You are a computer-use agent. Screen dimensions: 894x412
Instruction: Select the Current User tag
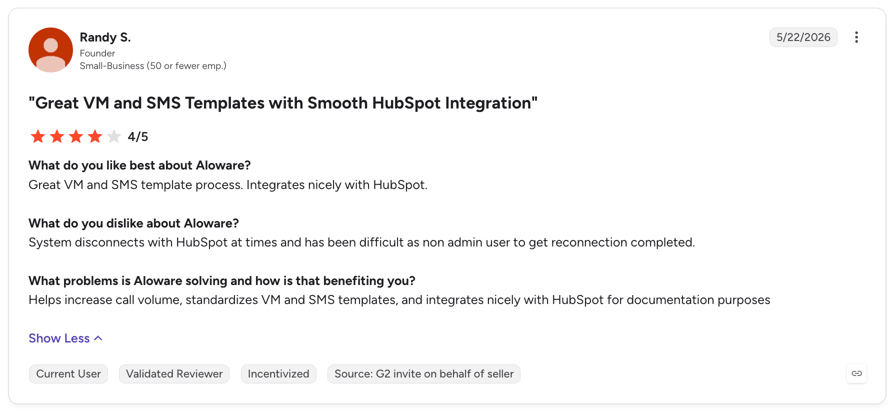[68, 374]
